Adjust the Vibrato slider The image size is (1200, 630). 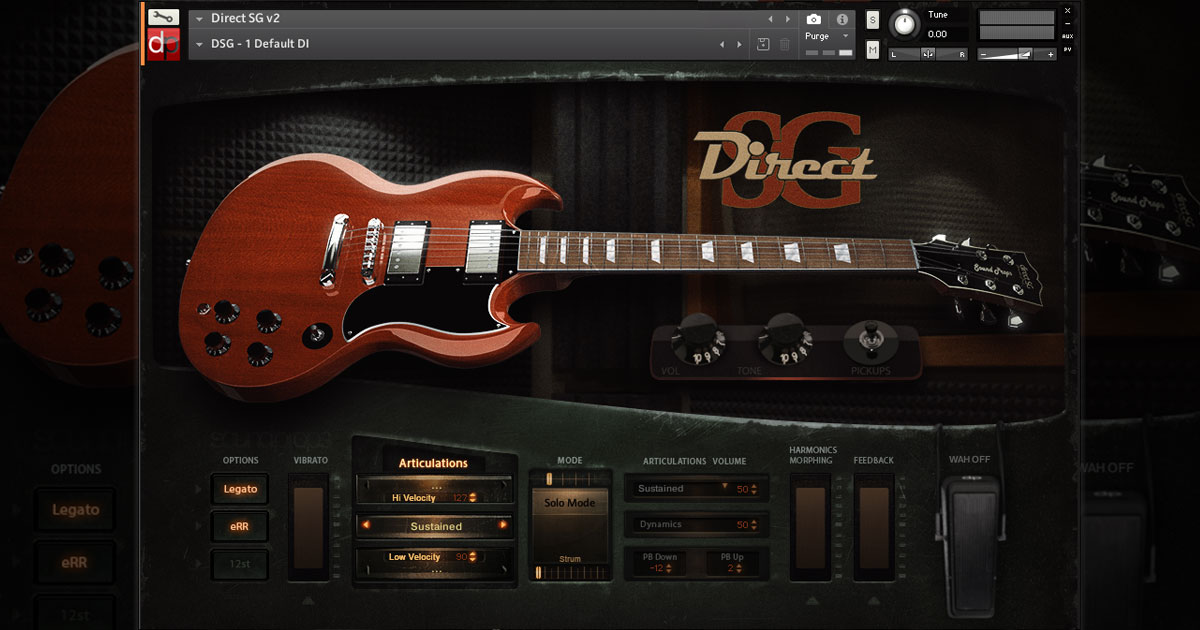pyautogui.click(x=309, y=530)
